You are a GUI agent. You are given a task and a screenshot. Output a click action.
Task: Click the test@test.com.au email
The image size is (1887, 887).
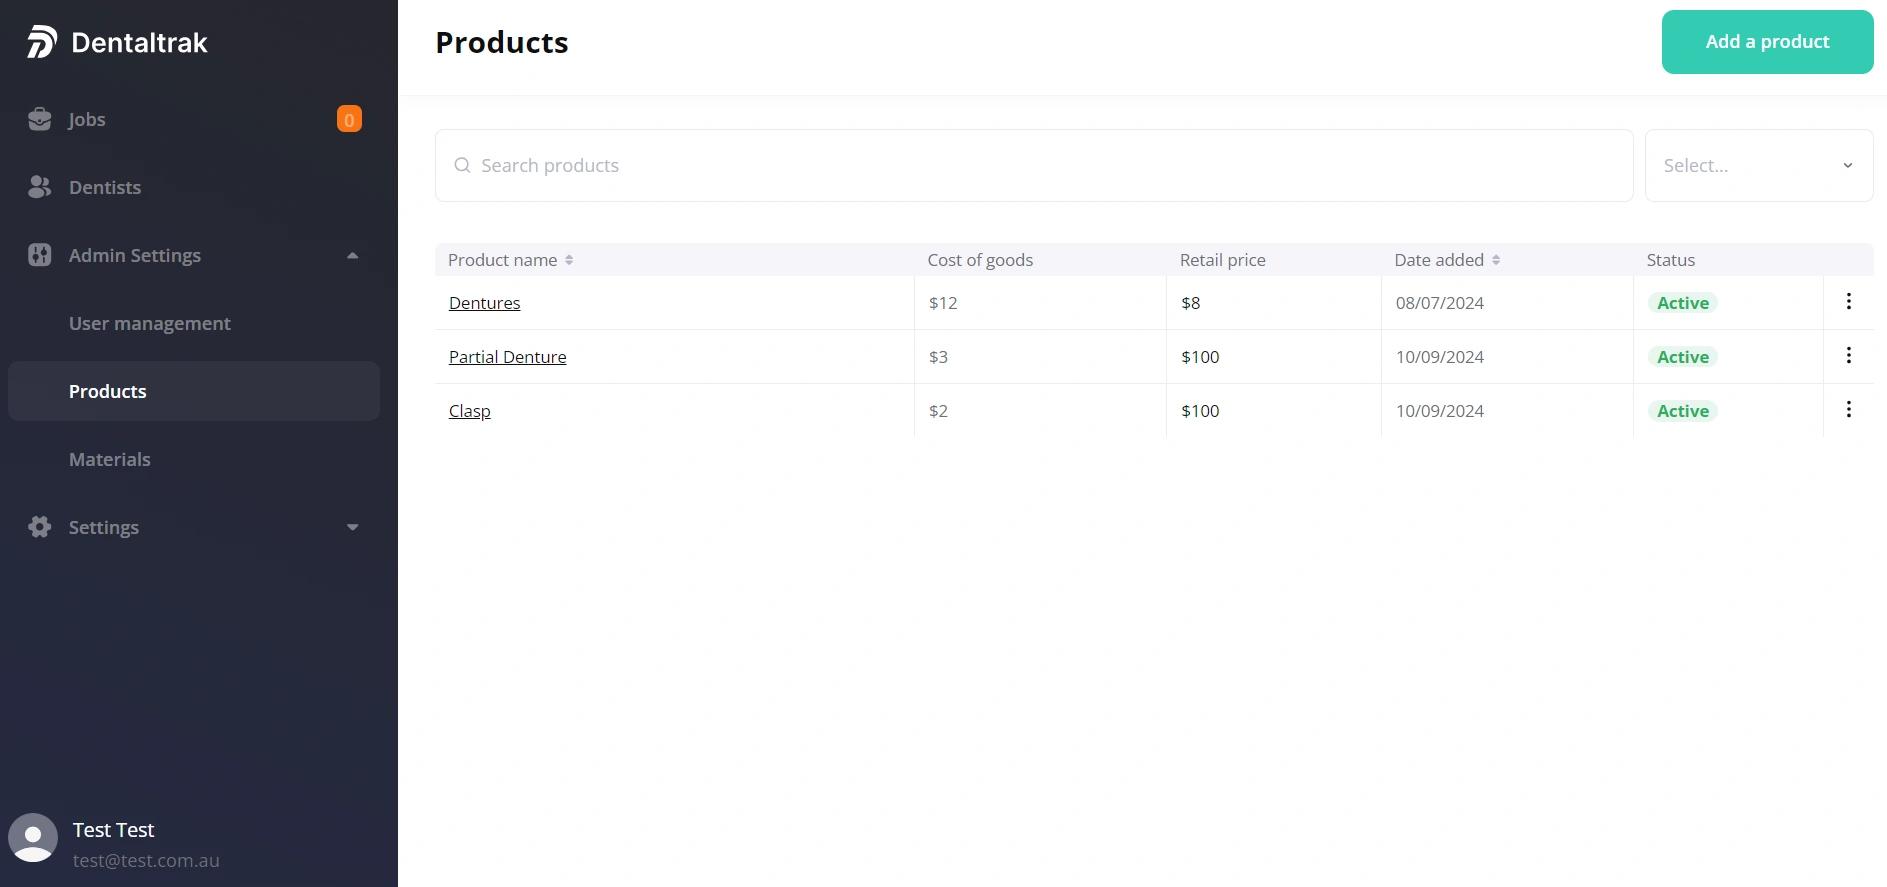pyautogui.click(x=146, y=860)
